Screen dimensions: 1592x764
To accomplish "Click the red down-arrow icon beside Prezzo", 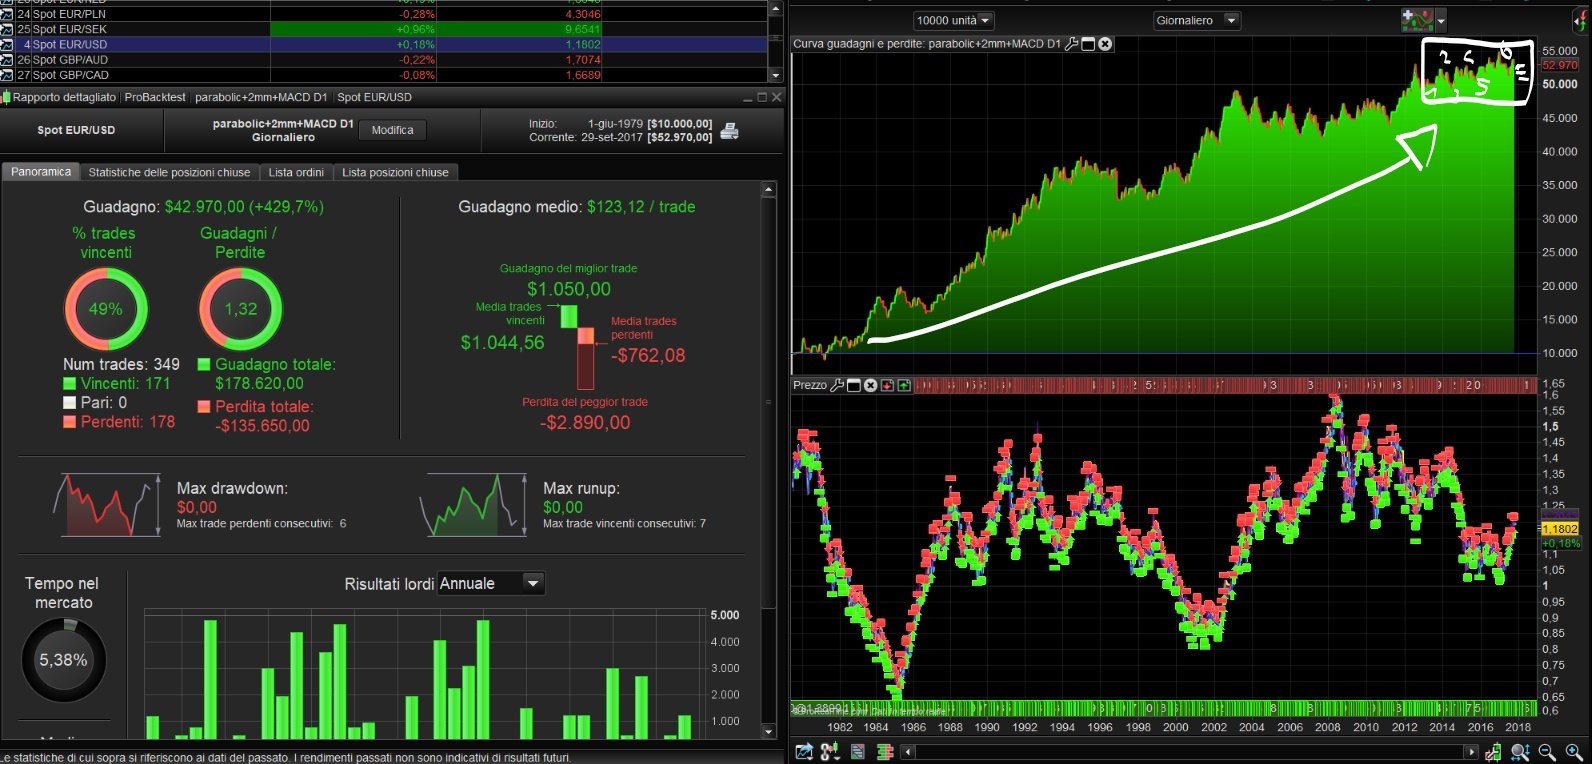I will click(x=887, y=385).
